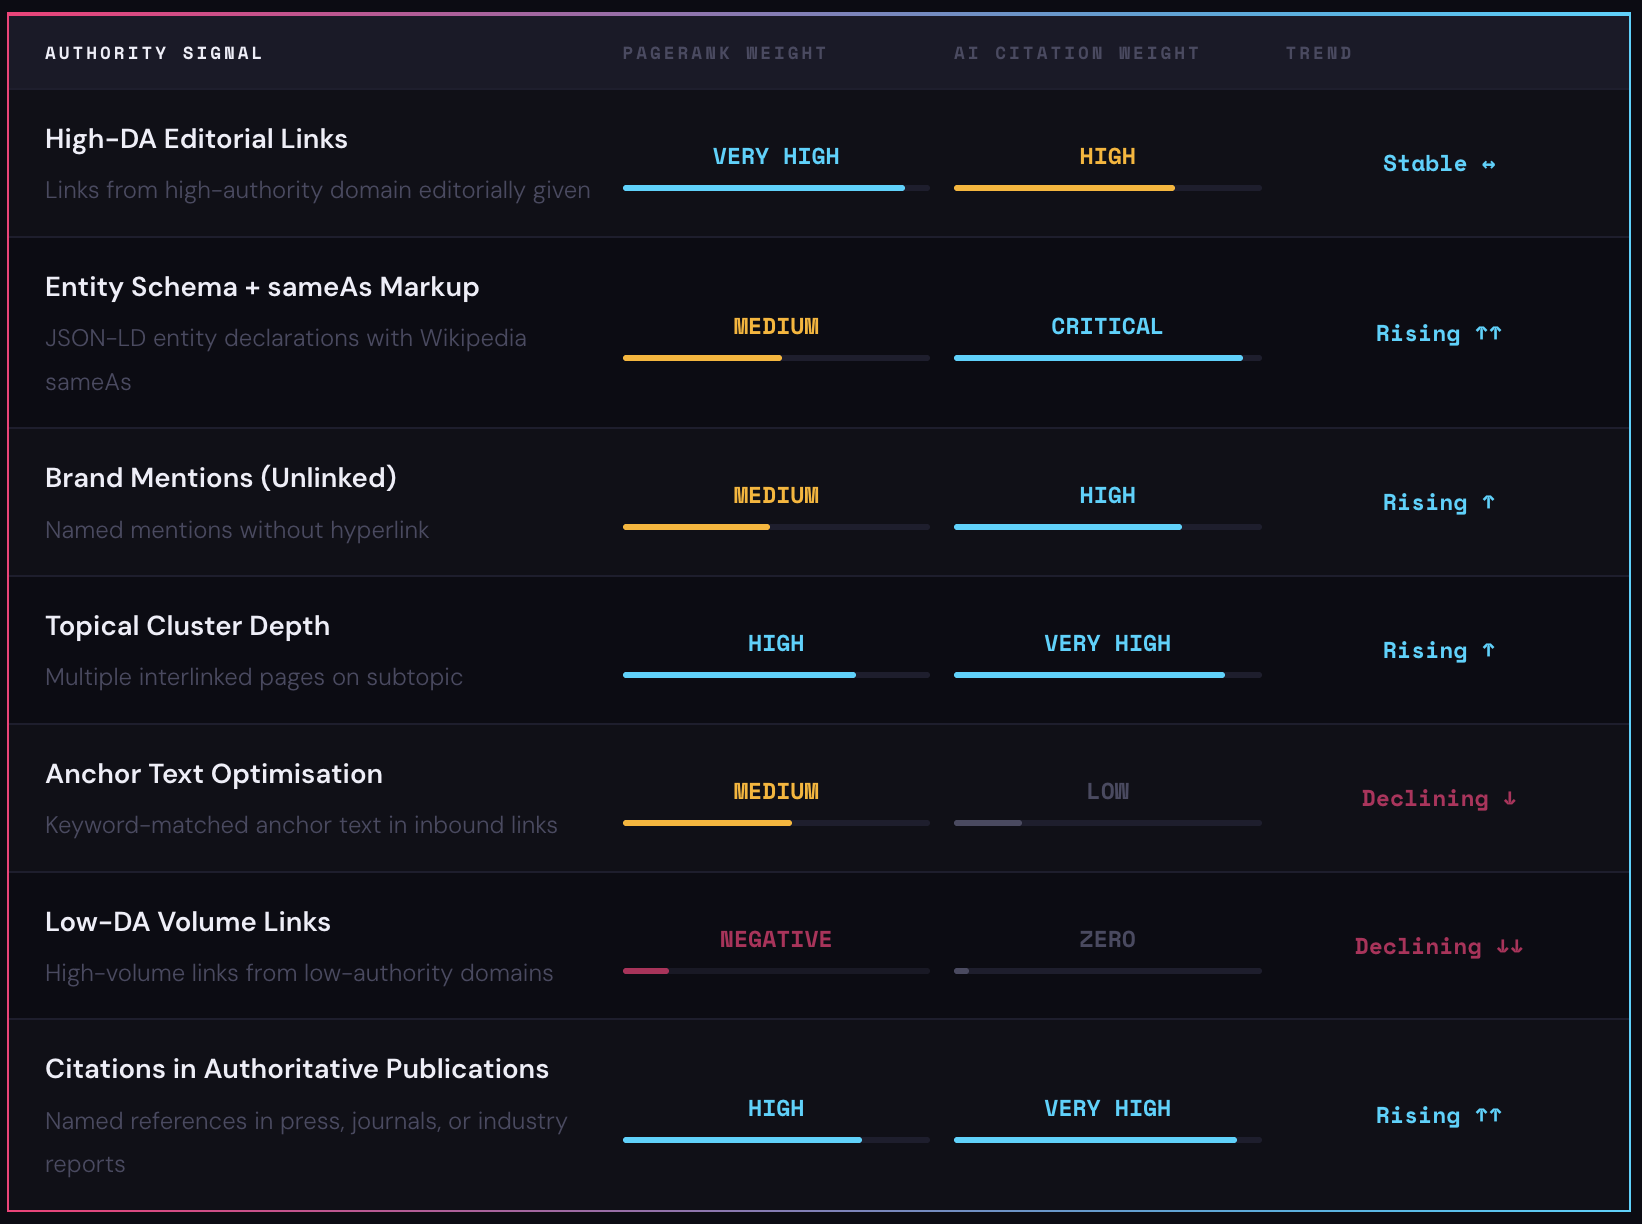Click double down-arrow icon for Low-DA Volume Links
1642x1224 pixels.
pyautogui.click(x=1509, y=947)
